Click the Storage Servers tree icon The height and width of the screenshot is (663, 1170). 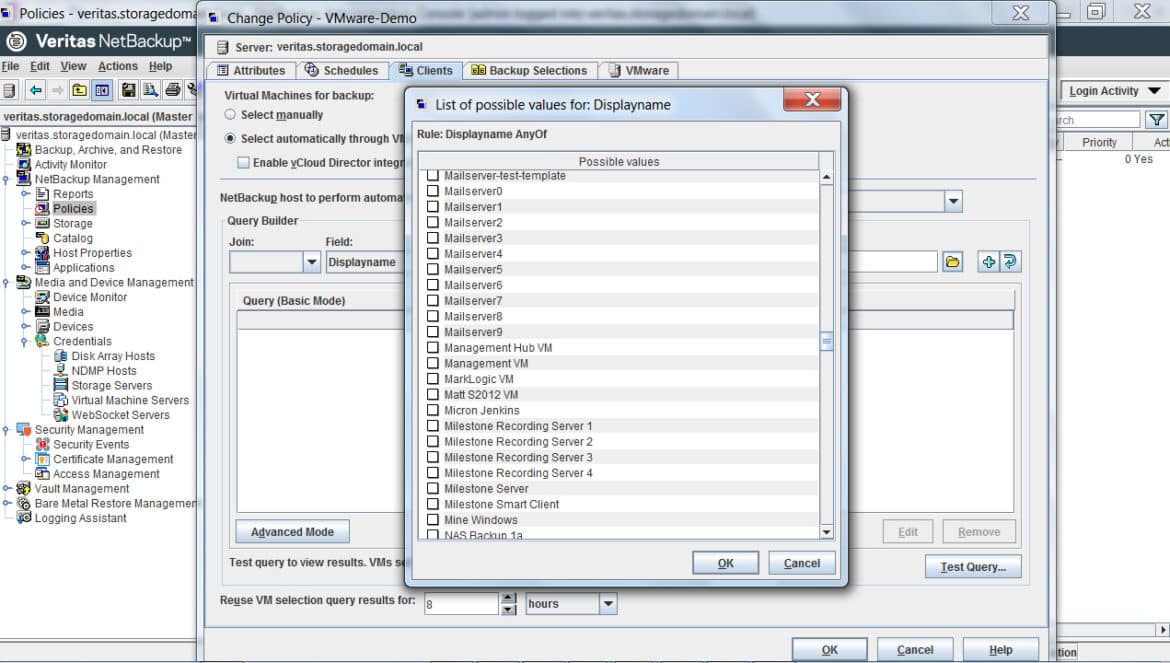coord(61,386)
